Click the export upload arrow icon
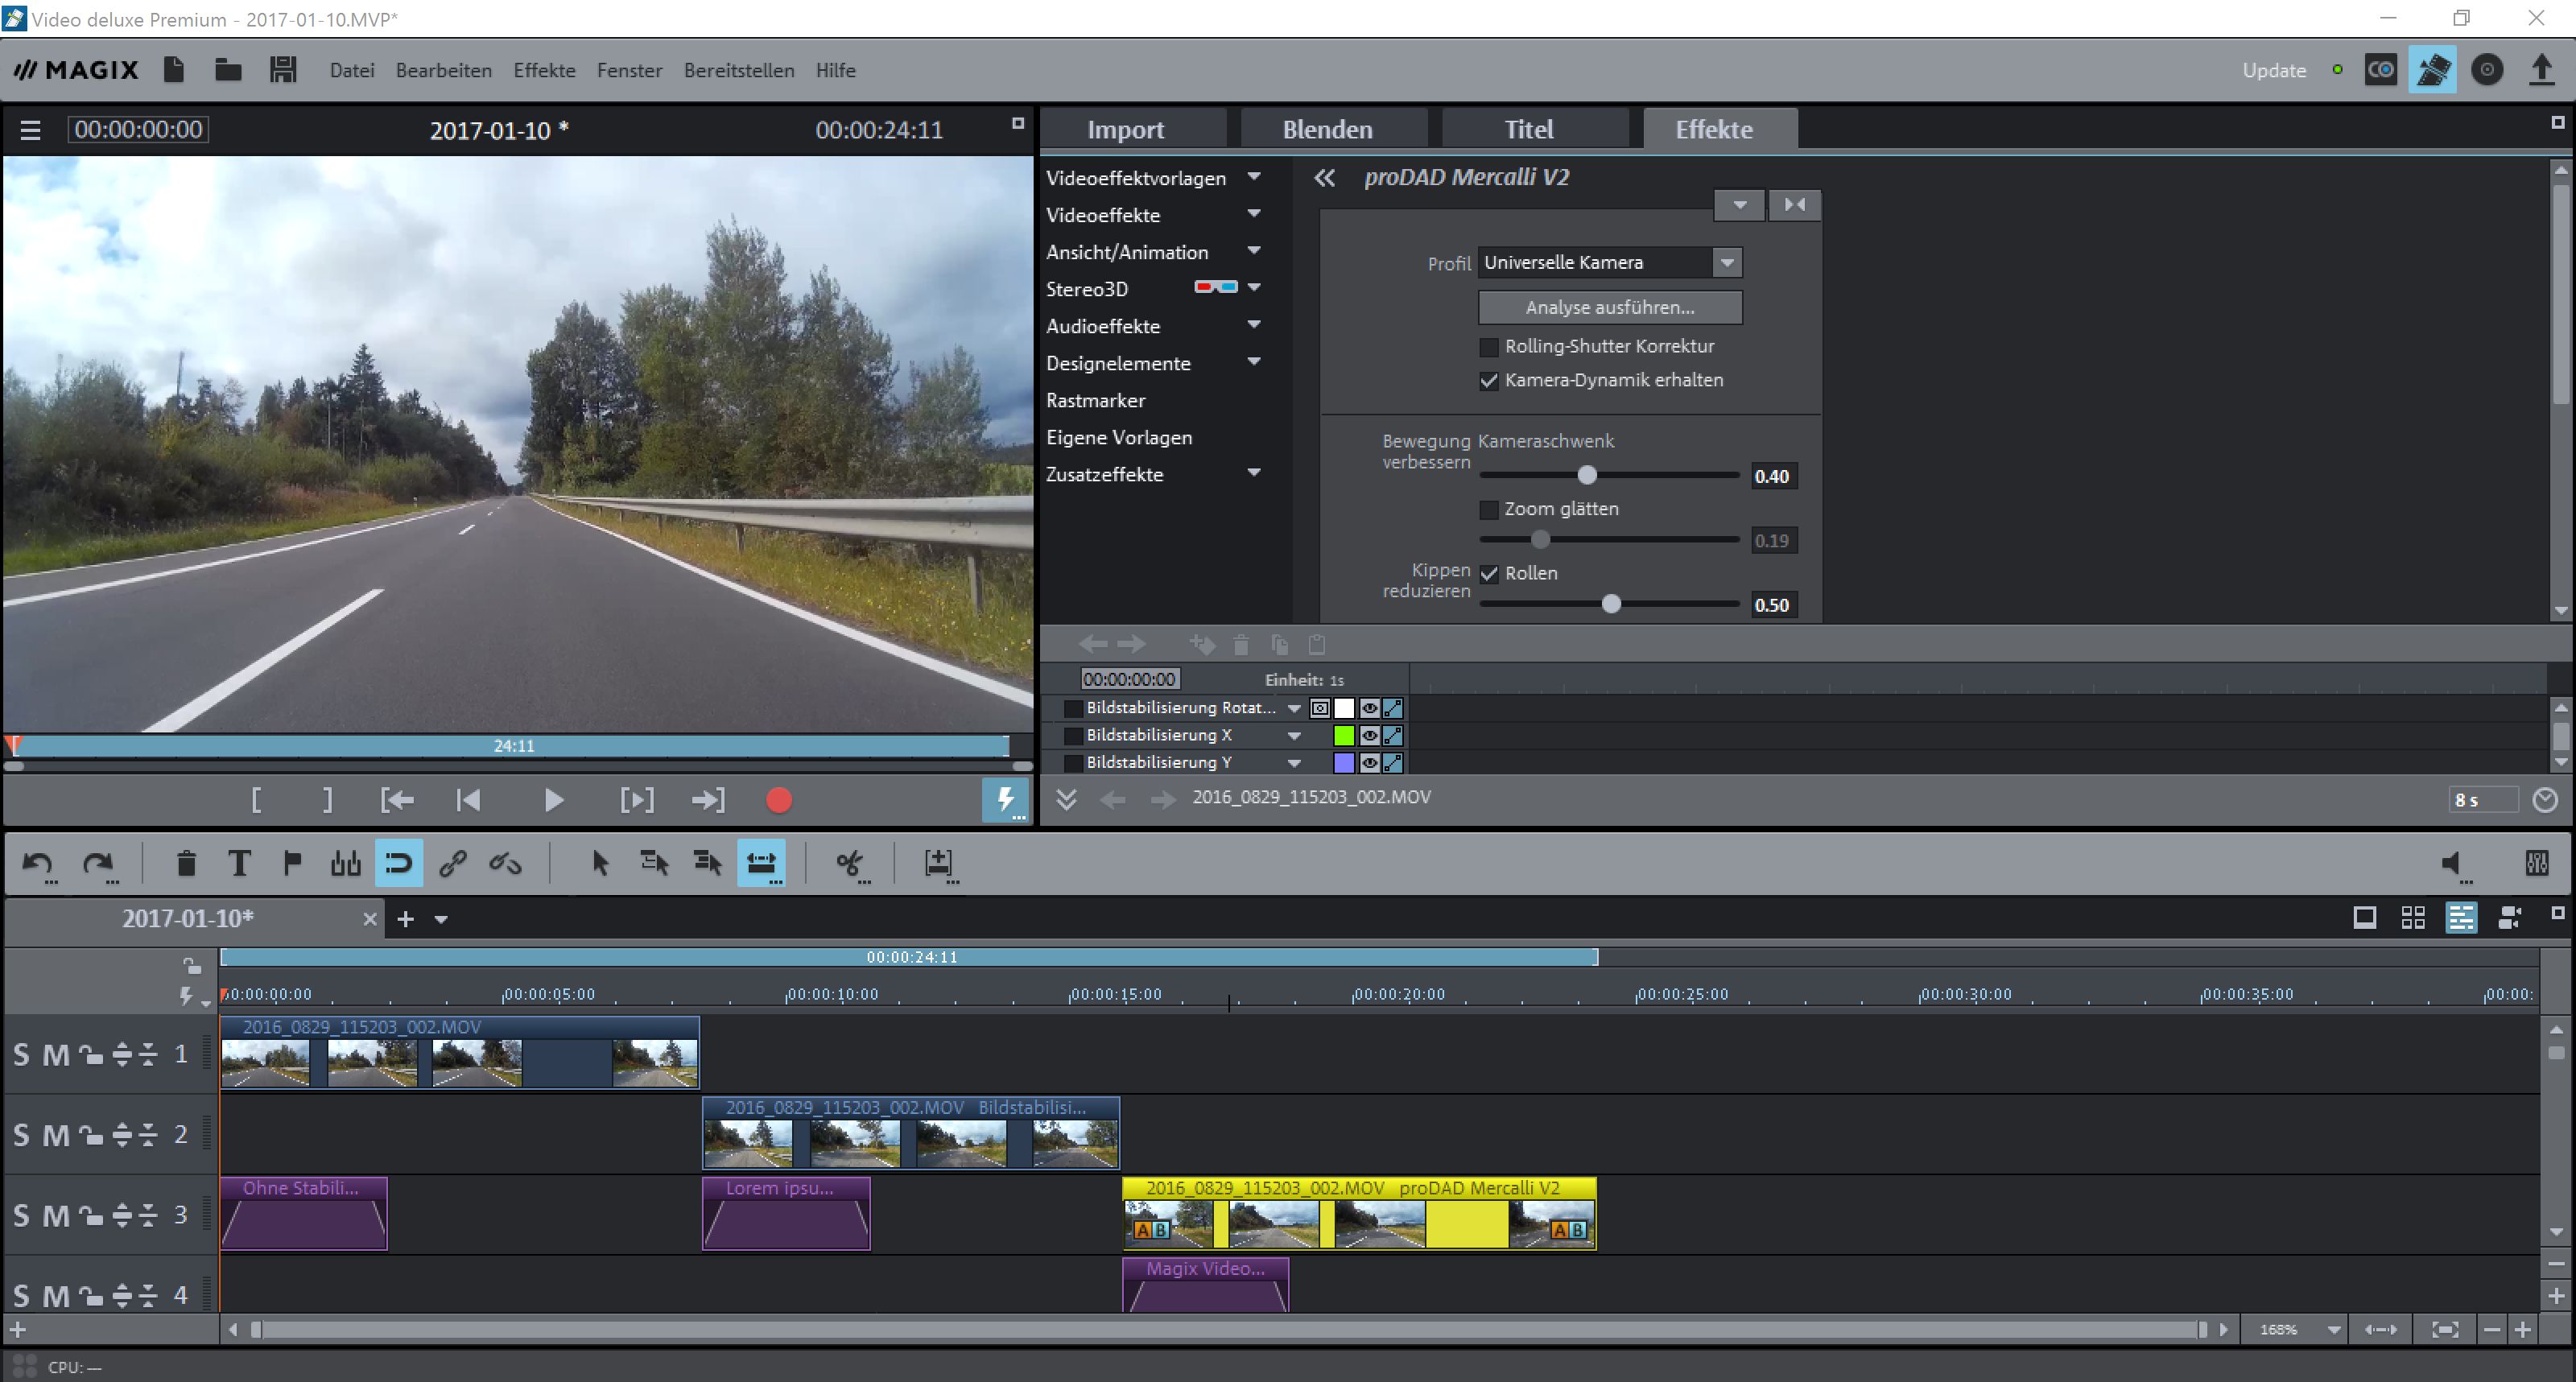This screenshot has width=2576, height=1382. pyautogui.click(x=2541, y=69)
